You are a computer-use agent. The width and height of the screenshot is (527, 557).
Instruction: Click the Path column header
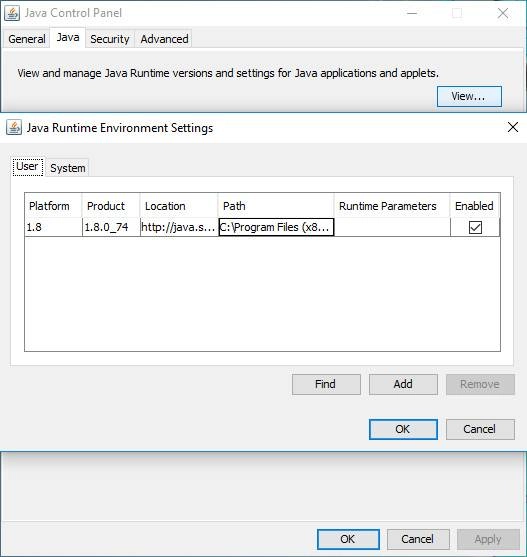[276, 206]
